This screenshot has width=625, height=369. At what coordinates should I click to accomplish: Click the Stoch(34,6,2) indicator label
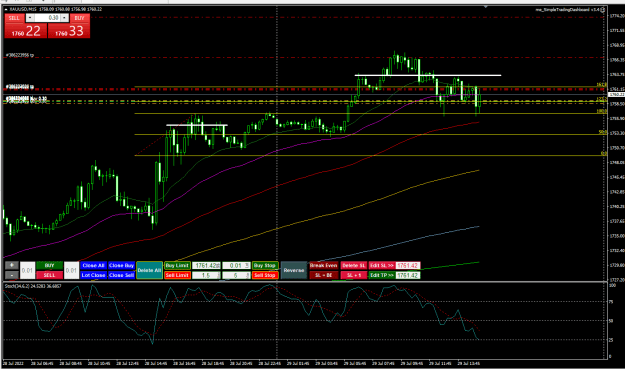(33, 286)
